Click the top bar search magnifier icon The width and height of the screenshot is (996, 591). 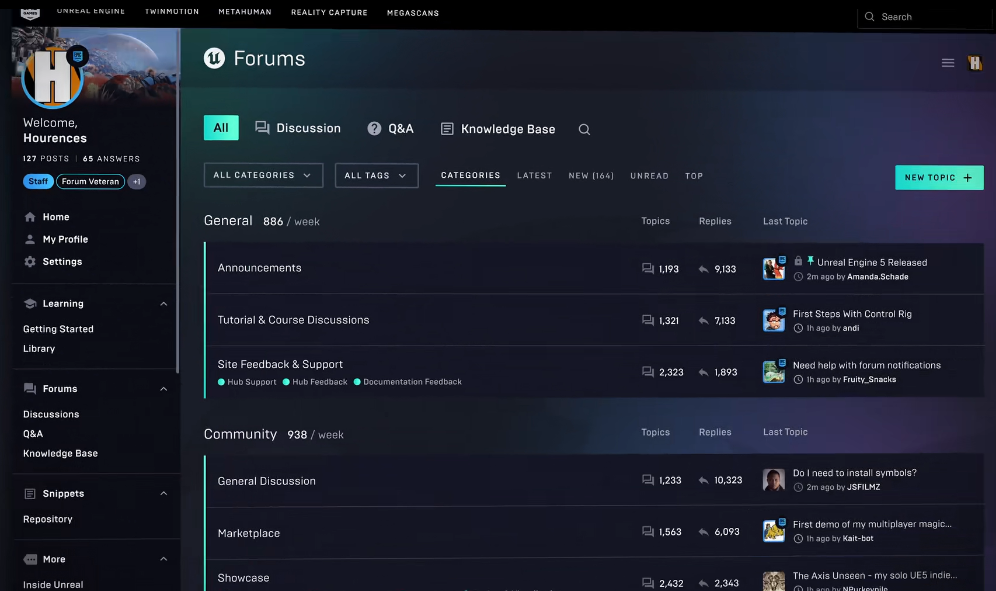870,17
